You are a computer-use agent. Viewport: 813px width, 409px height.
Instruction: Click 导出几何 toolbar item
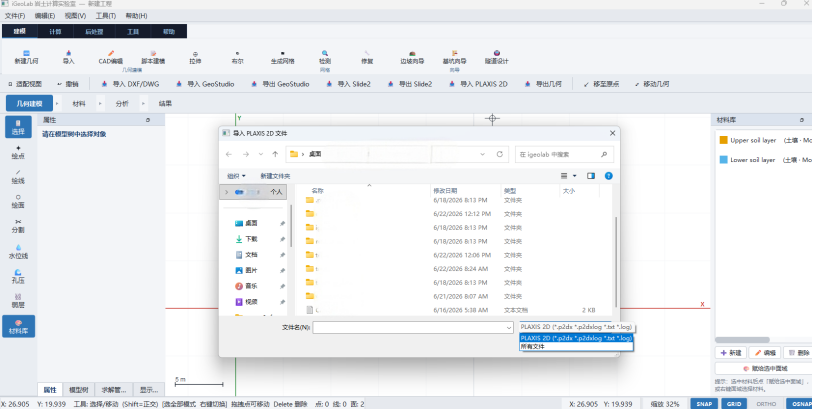pos(543,84)
